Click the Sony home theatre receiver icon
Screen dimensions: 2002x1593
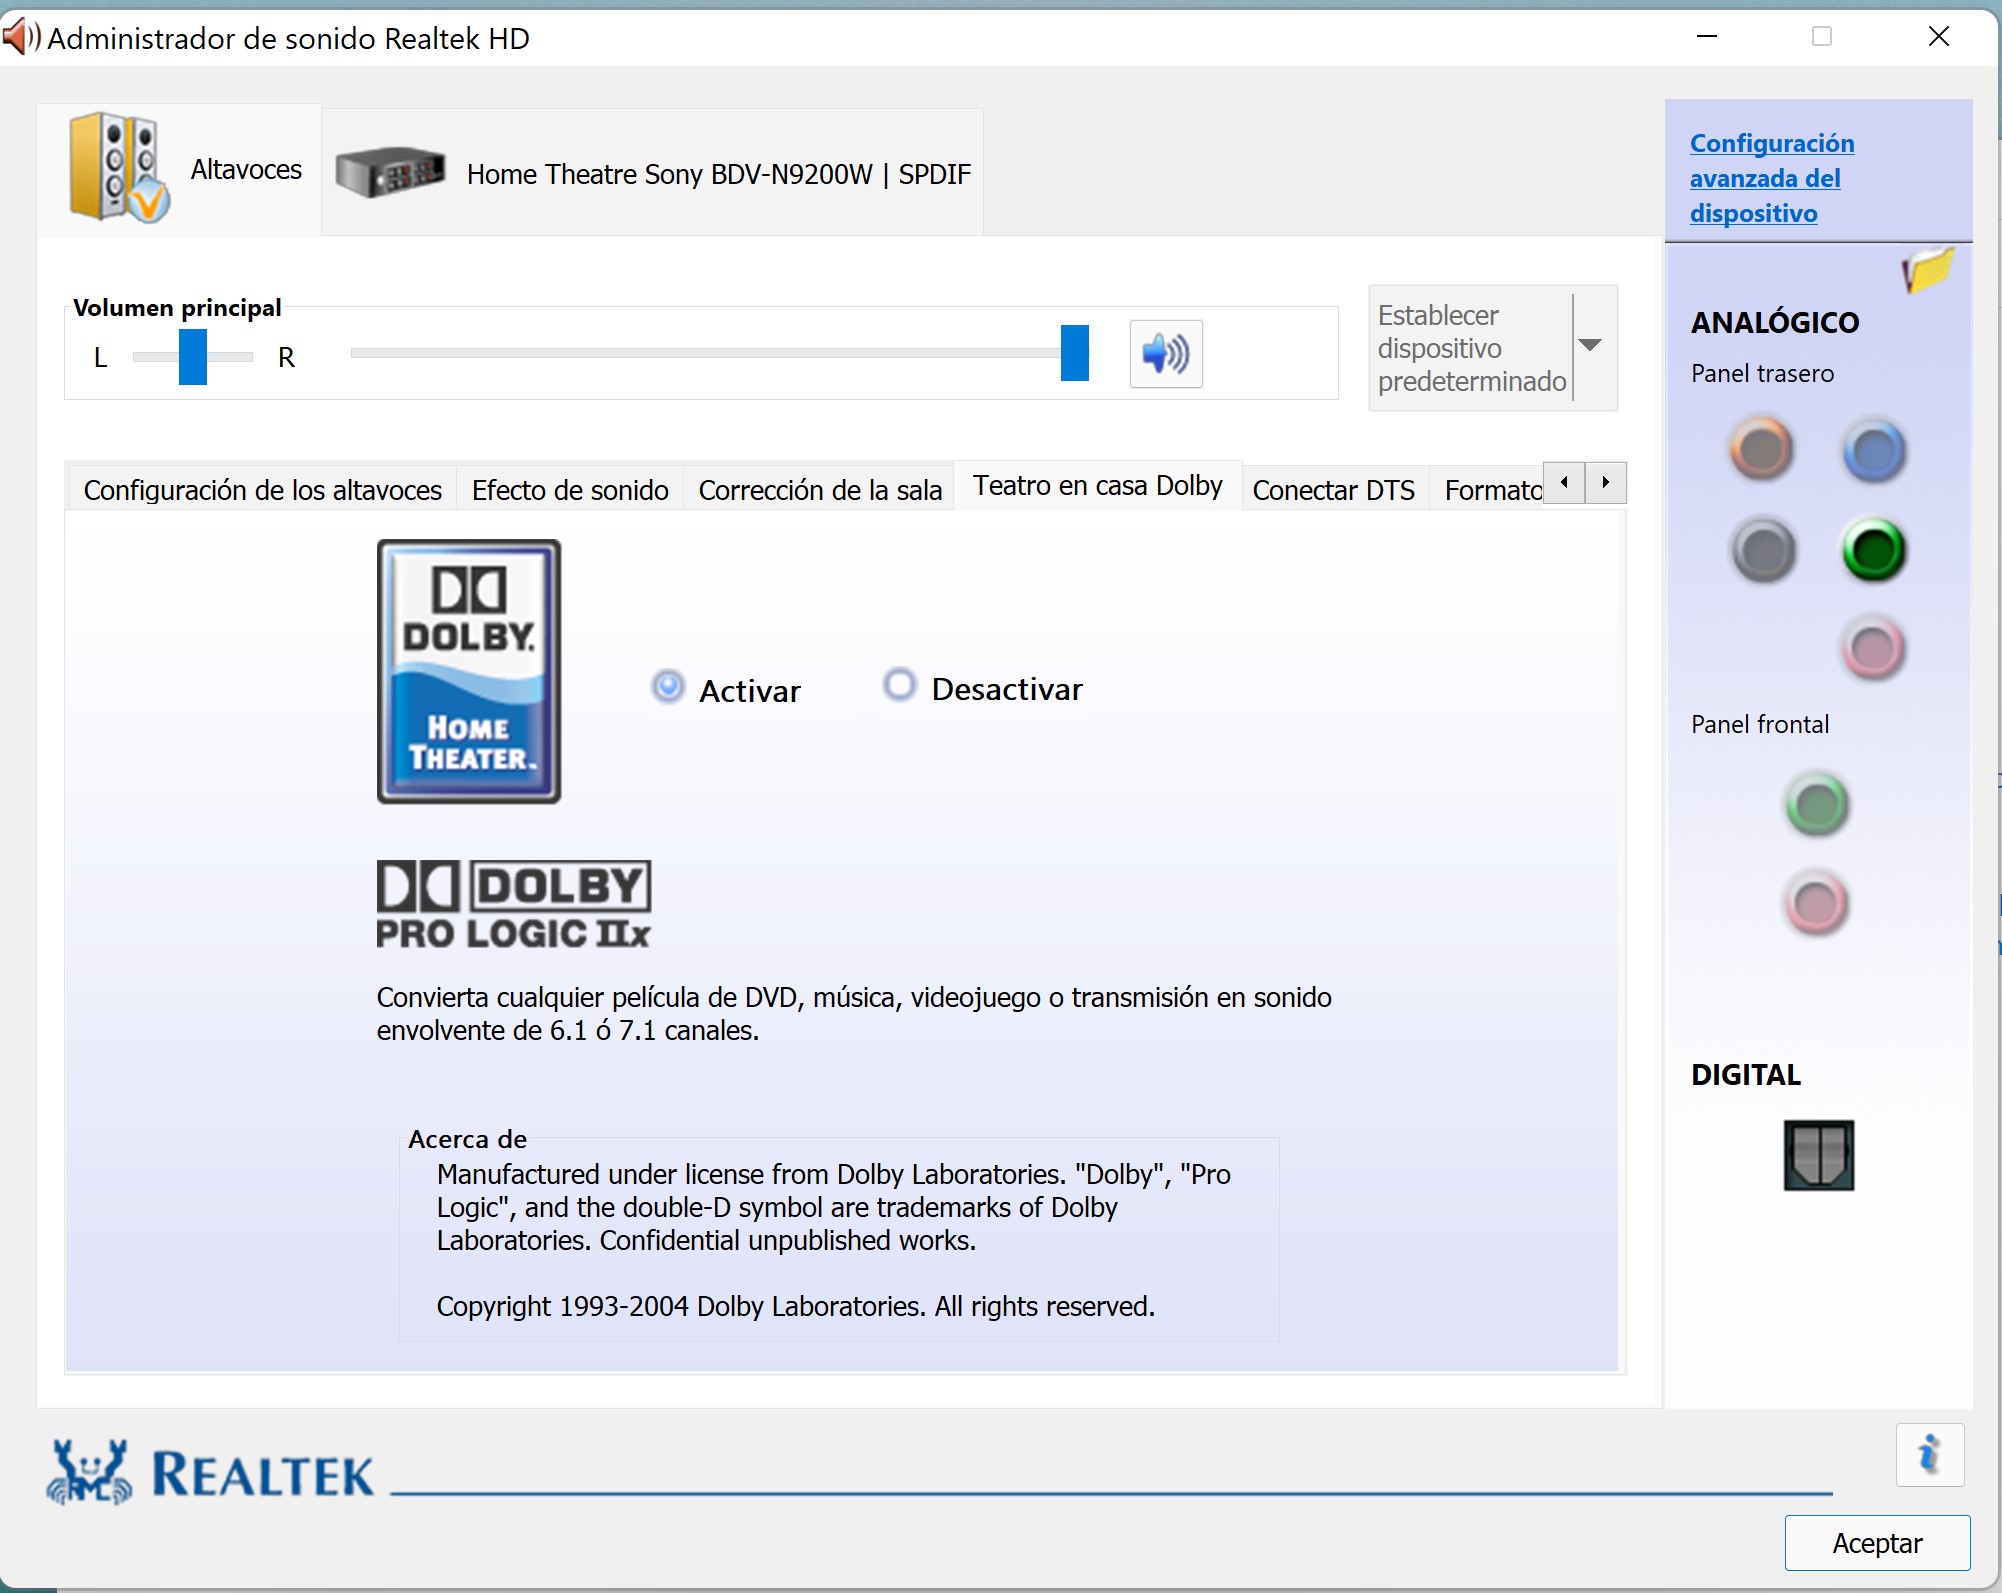[390, 172]
